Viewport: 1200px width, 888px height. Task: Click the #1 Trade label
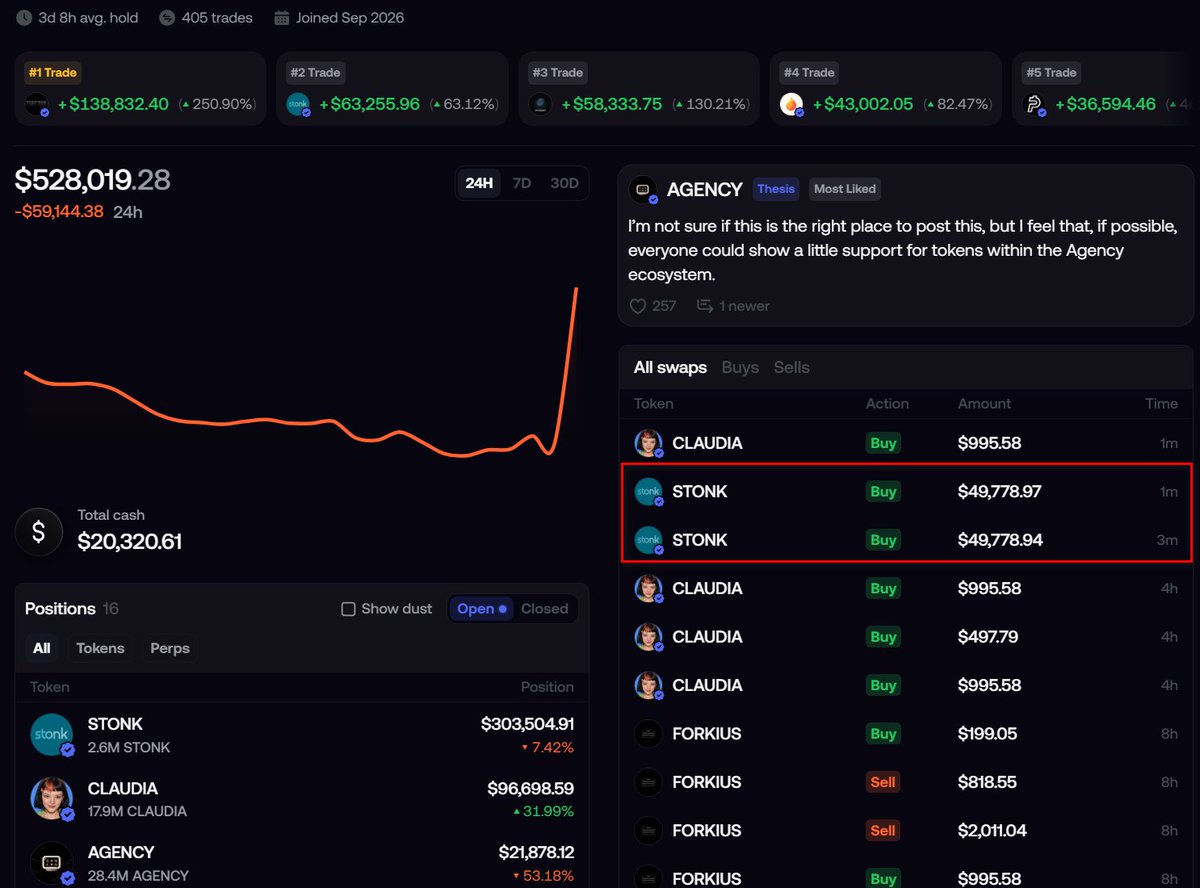pyautogui.click(x=54, y=73)
